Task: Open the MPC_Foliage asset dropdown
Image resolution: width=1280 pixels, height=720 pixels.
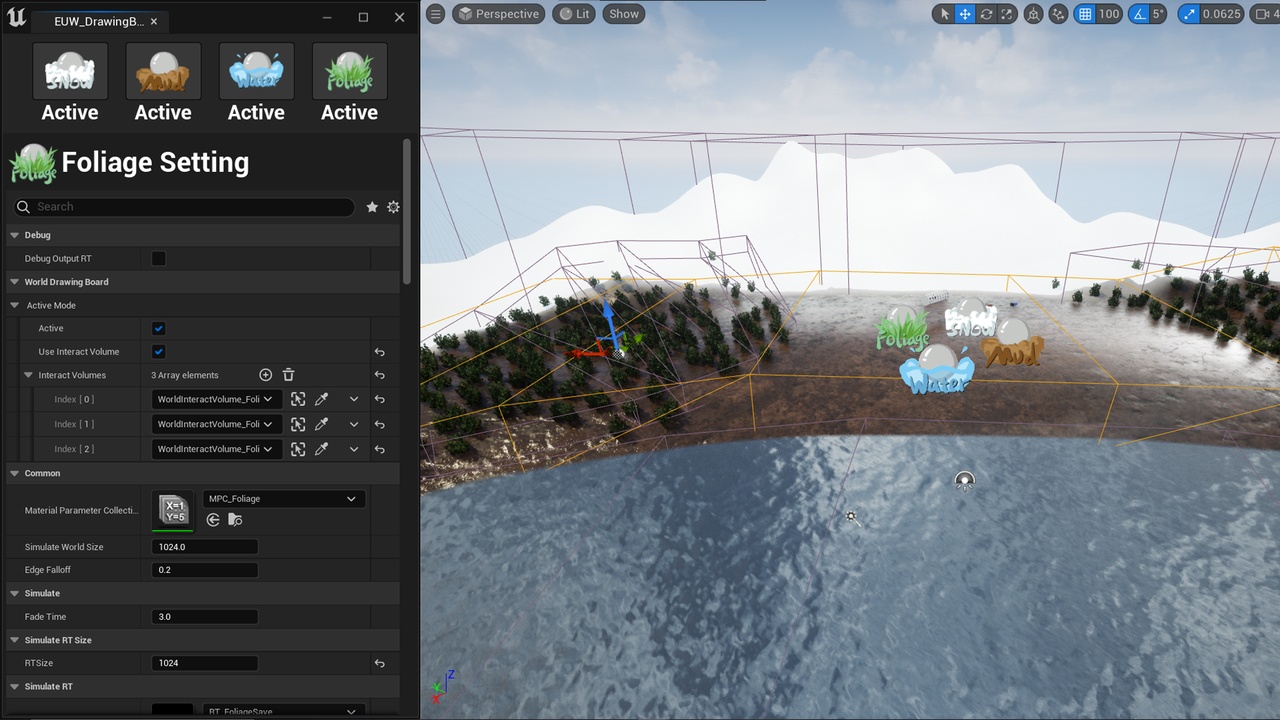Action: [x=283, y=499]
